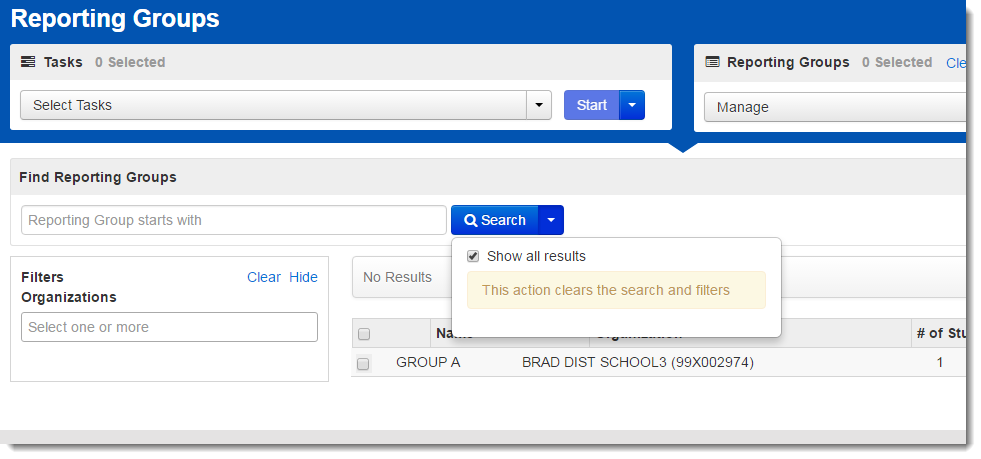Open the Search button dropdown arrow
The height and width of the screenshot is (459, 981).
point(551,220)
